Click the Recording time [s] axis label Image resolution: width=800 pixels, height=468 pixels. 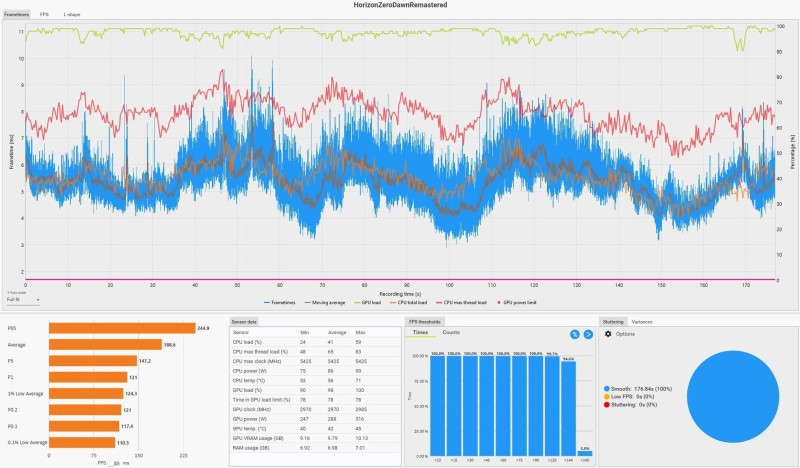point(400,294)
